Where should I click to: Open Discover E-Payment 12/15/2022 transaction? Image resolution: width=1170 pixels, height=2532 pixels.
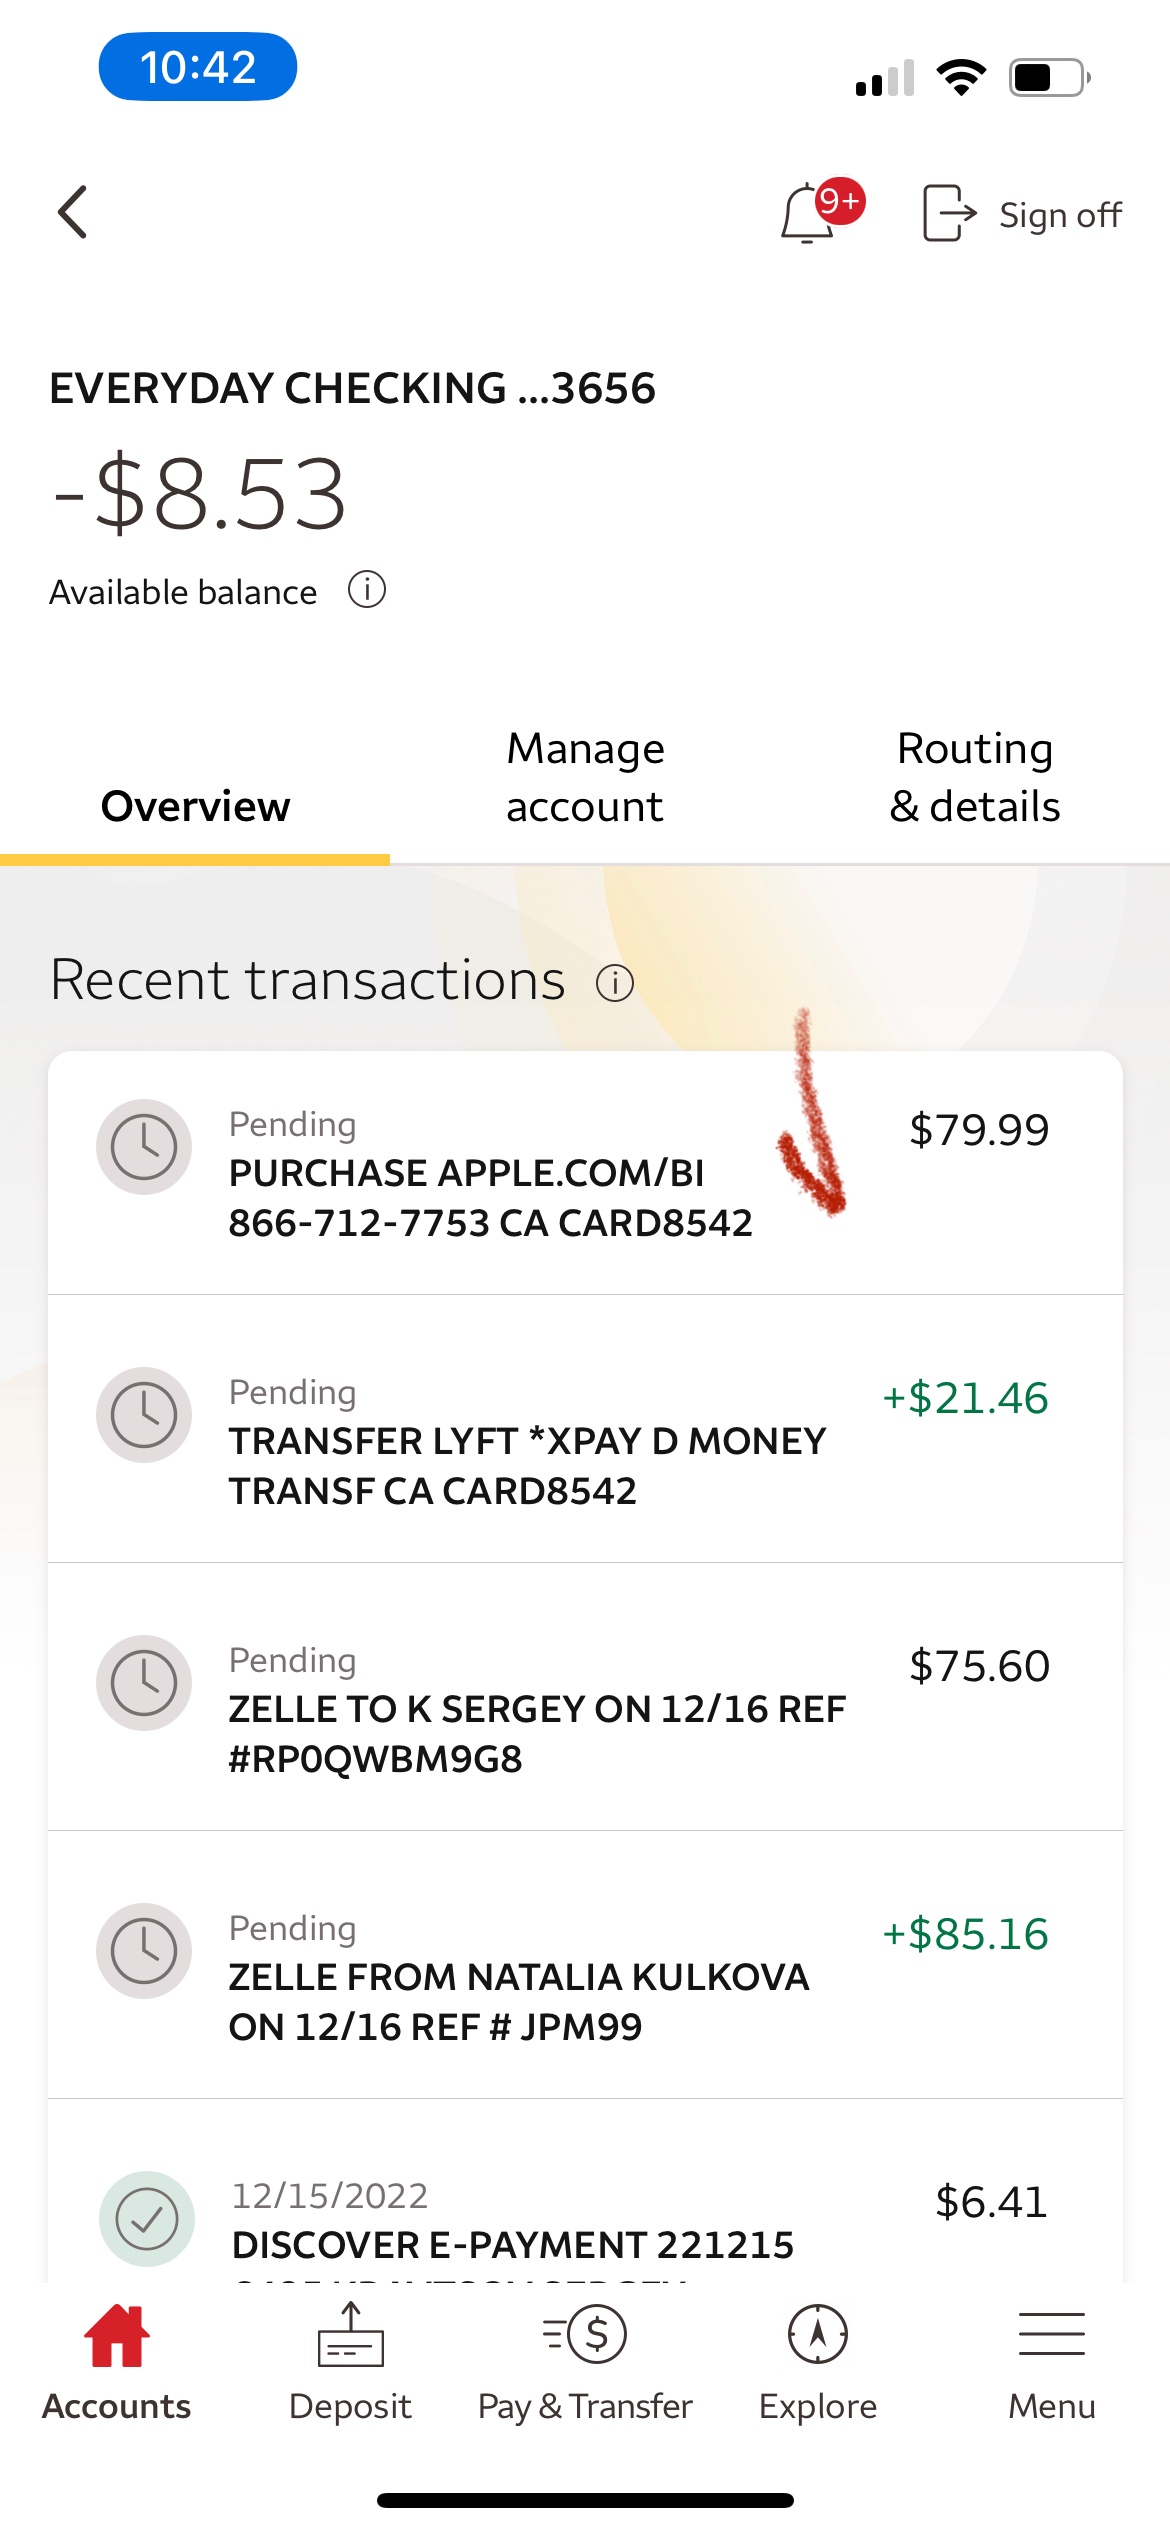[585, 2191]
